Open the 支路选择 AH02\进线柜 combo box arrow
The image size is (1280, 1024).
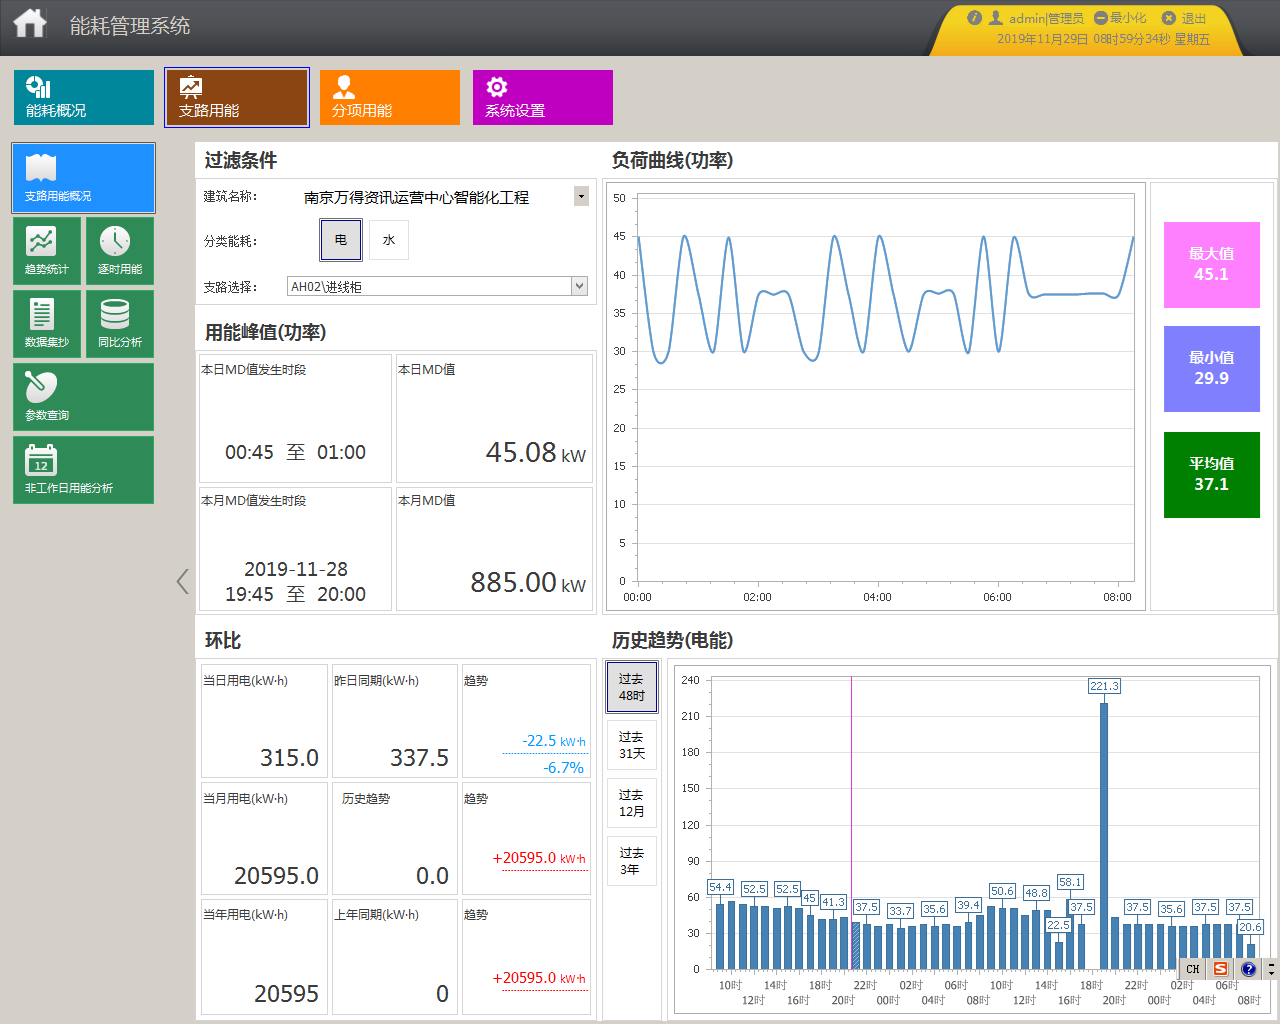[x=579, y=286]
